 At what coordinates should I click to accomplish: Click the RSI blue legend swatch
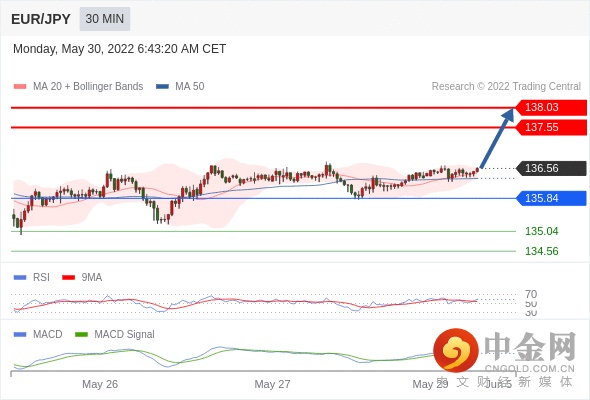tap(20, 278)
